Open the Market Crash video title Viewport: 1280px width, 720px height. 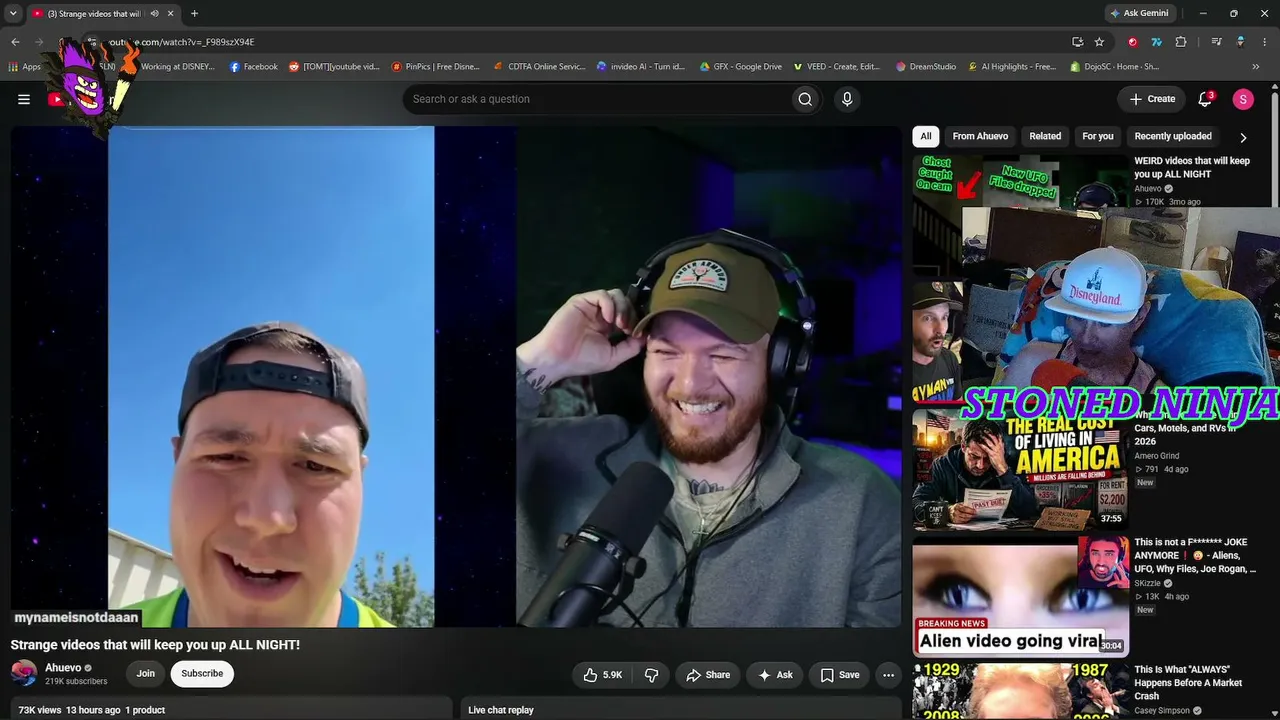tap(1188, 683)
